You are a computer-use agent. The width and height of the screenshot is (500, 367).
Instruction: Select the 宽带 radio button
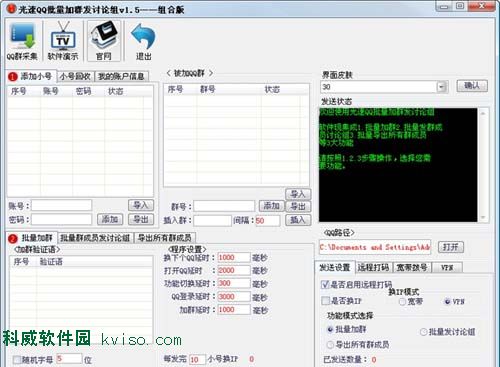click(402, 302)
